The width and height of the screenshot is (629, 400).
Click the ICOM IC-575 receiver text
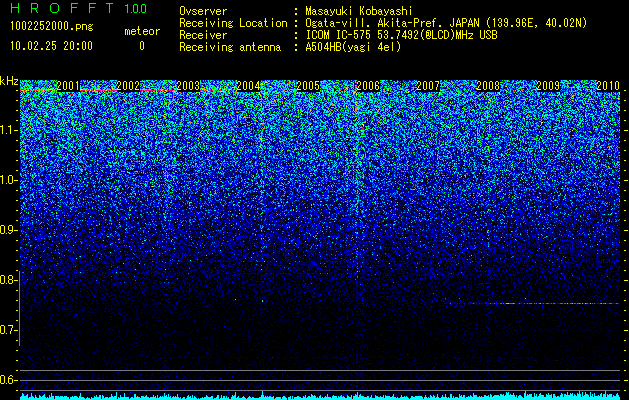401,35
